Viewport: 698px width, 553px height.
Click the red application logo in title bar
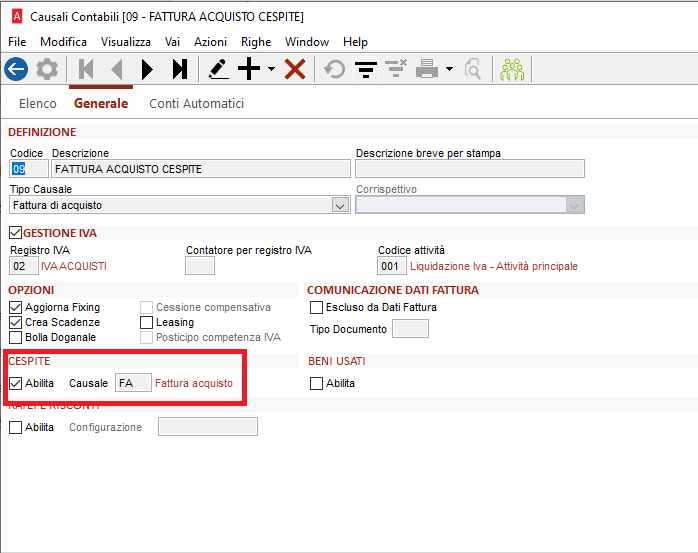[x=17, y=16]
